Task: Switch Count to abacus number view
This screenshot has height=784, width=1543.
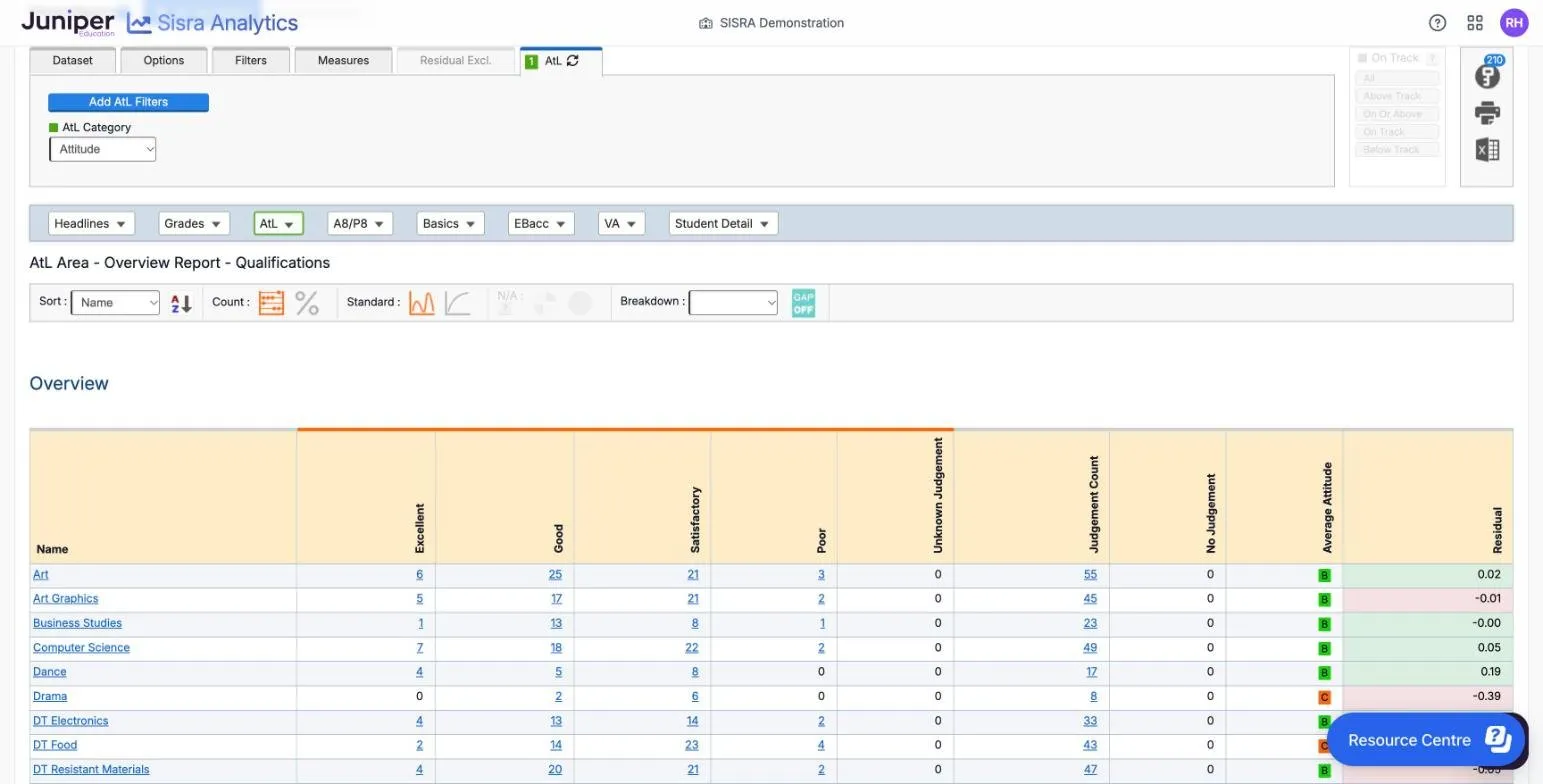Action: (x=271, y=303)
